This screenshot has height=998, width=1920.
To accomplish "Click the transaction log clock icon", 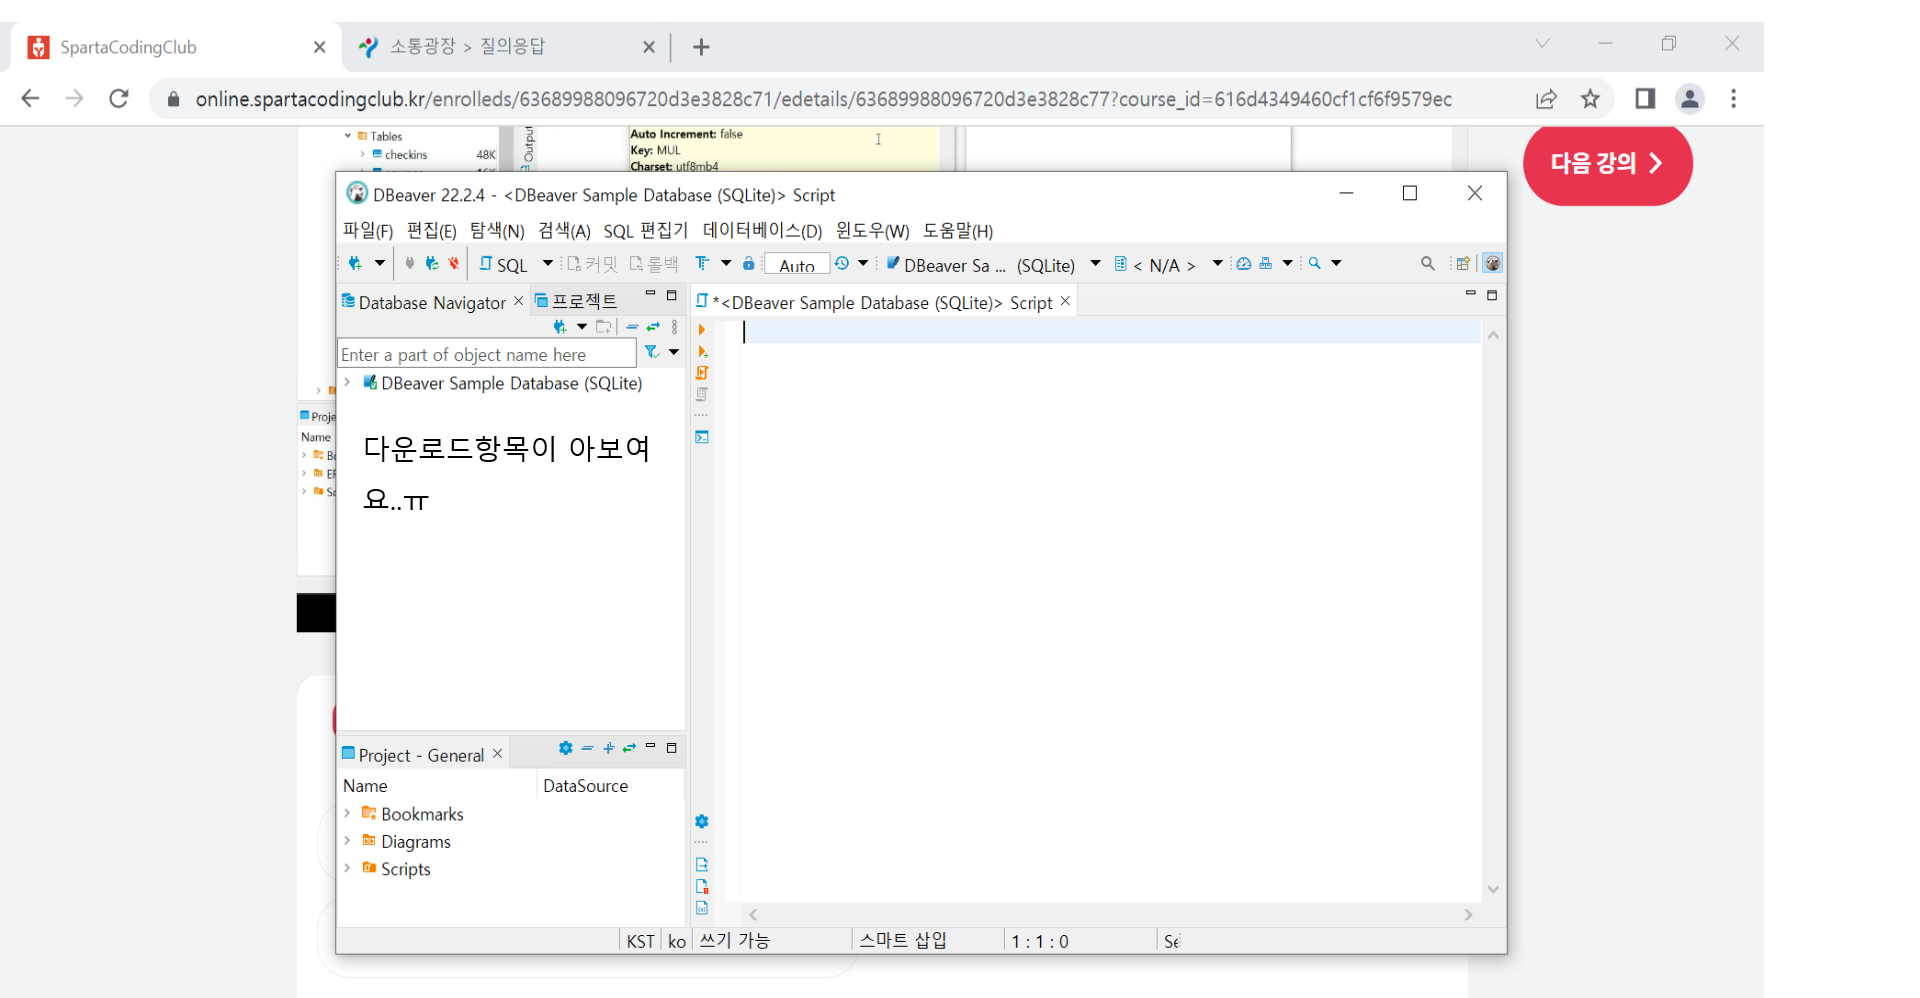I will [x=842, y=263].
